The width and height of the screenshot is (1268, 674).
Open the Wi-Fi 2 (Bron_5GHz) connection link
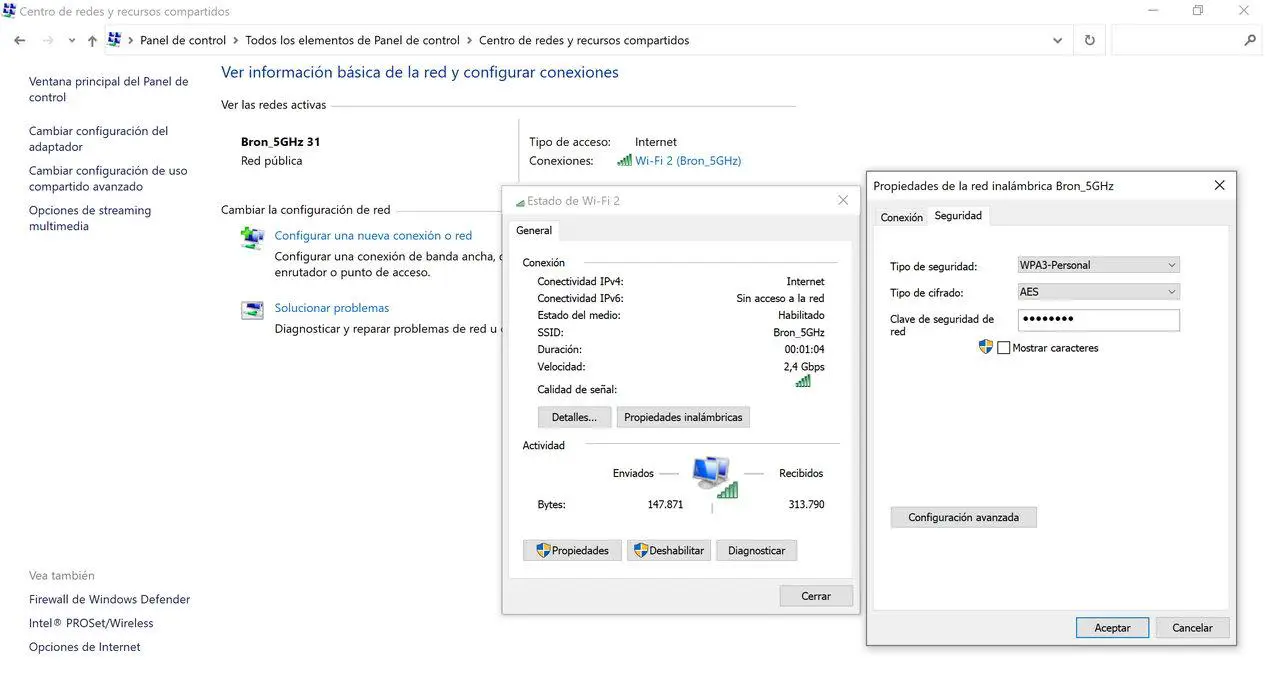click(688, 161)
